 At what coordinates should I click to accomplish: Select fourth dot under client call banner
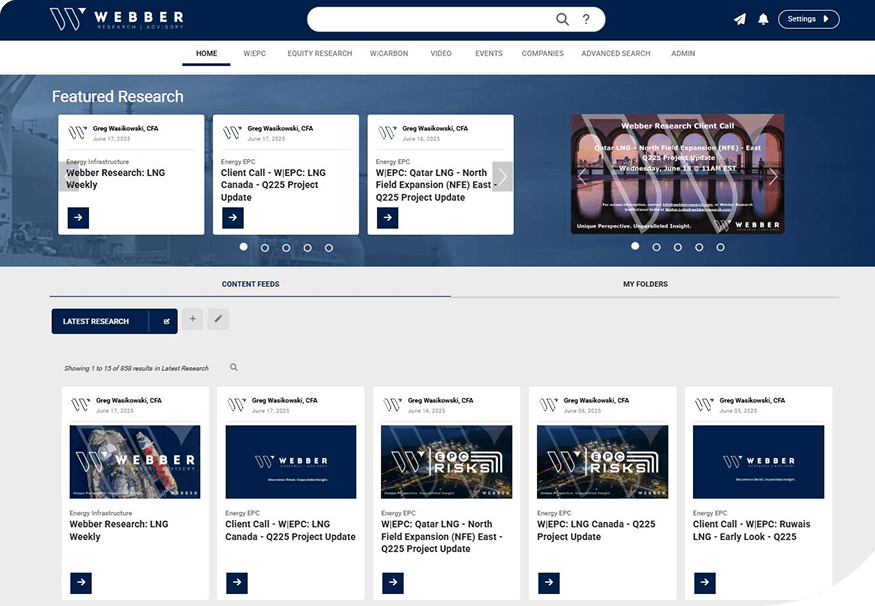(x=699, y=247)
